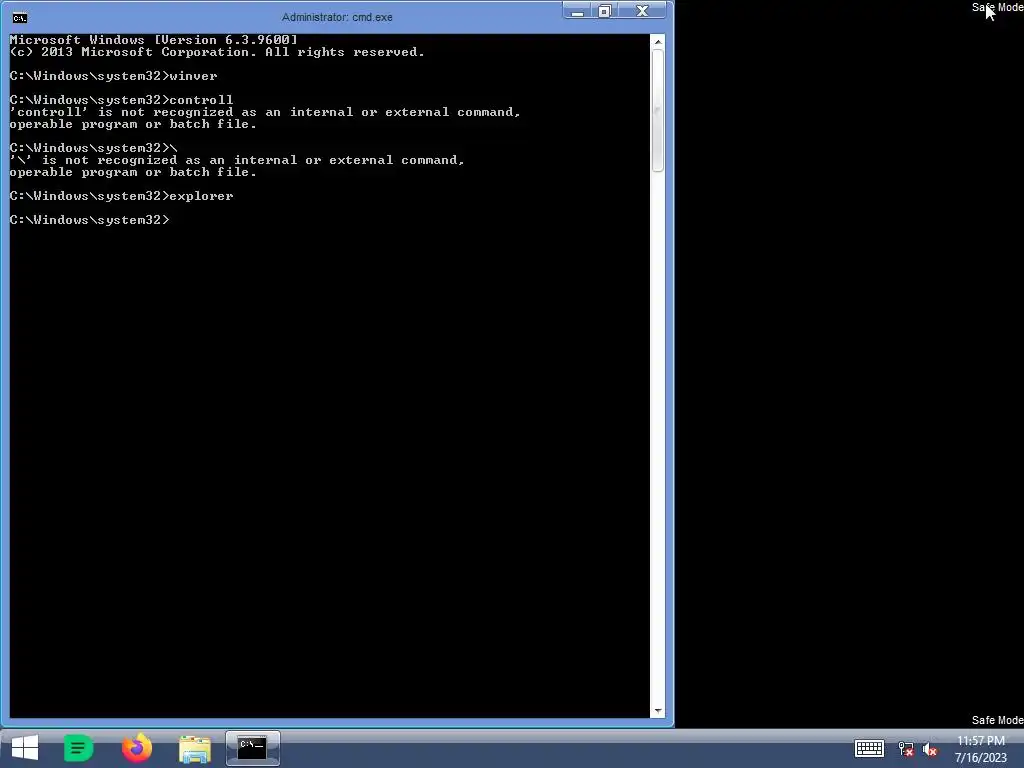Open the muted volume tray icon
The width and height of the screenshot is (1024, 768).
click(930, 748)
